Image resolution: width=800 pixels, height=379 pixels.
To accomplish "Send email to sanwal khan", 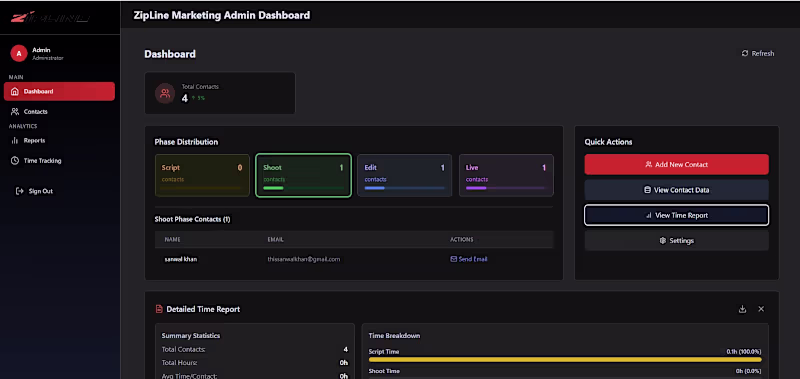I will 468,259.
